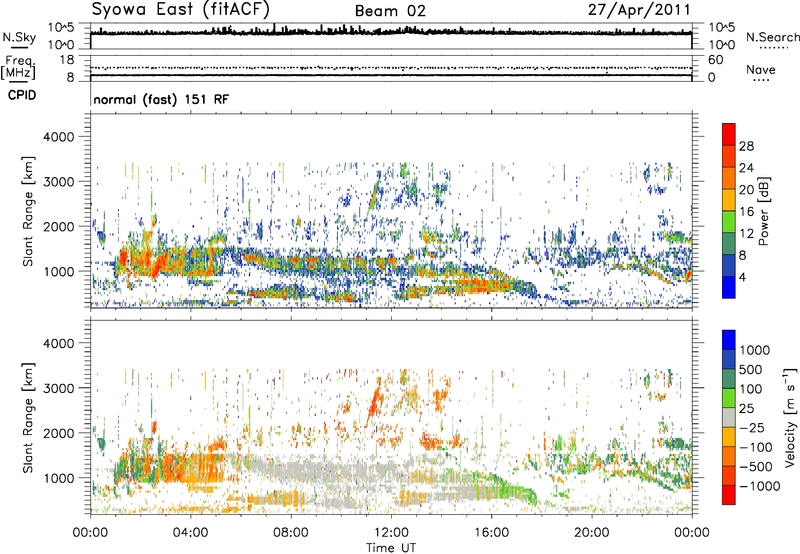This screenshot has width=800, height=554.
Task: Select the "N.Search" legend label
Action: click(x=772, y=37)
